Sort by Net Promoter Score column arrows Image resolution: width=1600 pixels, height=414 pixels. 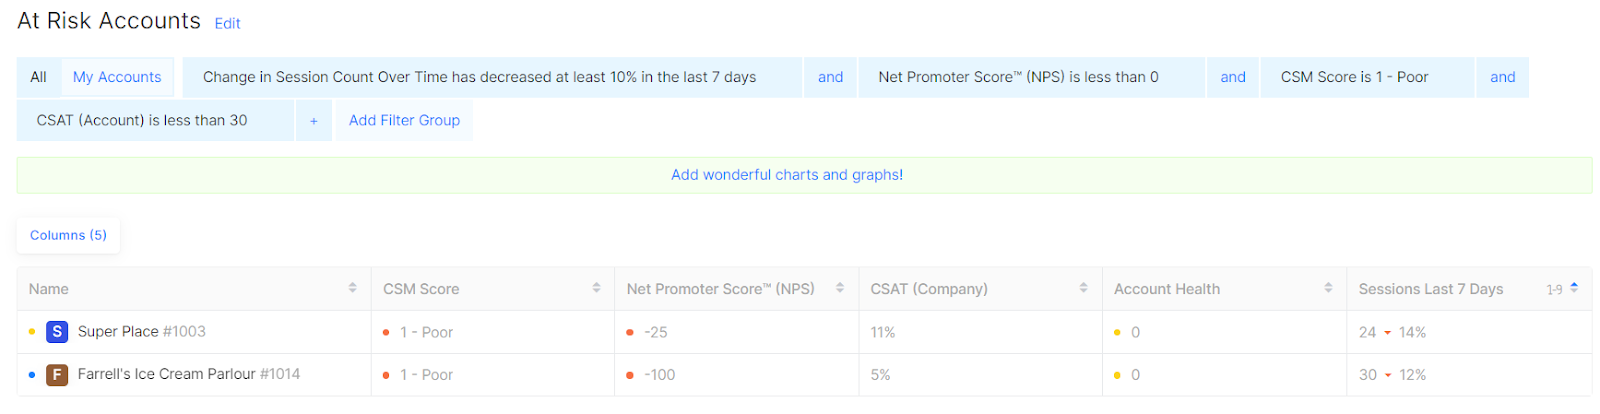(x=840, y=288)
